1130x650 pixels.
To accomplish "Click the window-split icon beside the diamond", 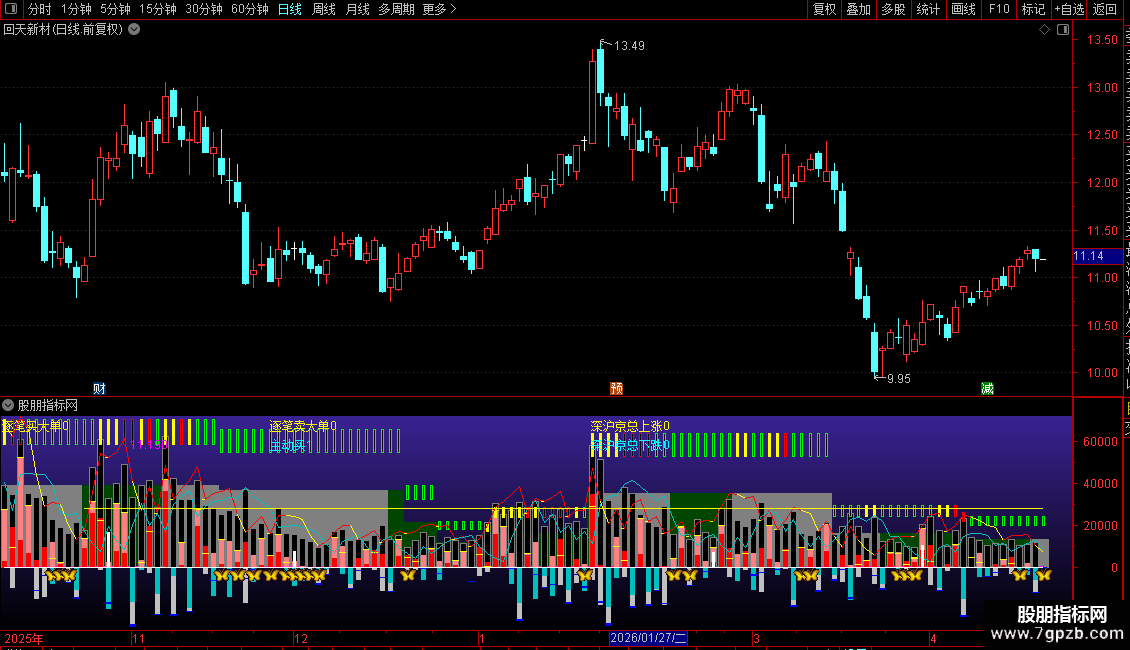I will (x=1063, y=30).
